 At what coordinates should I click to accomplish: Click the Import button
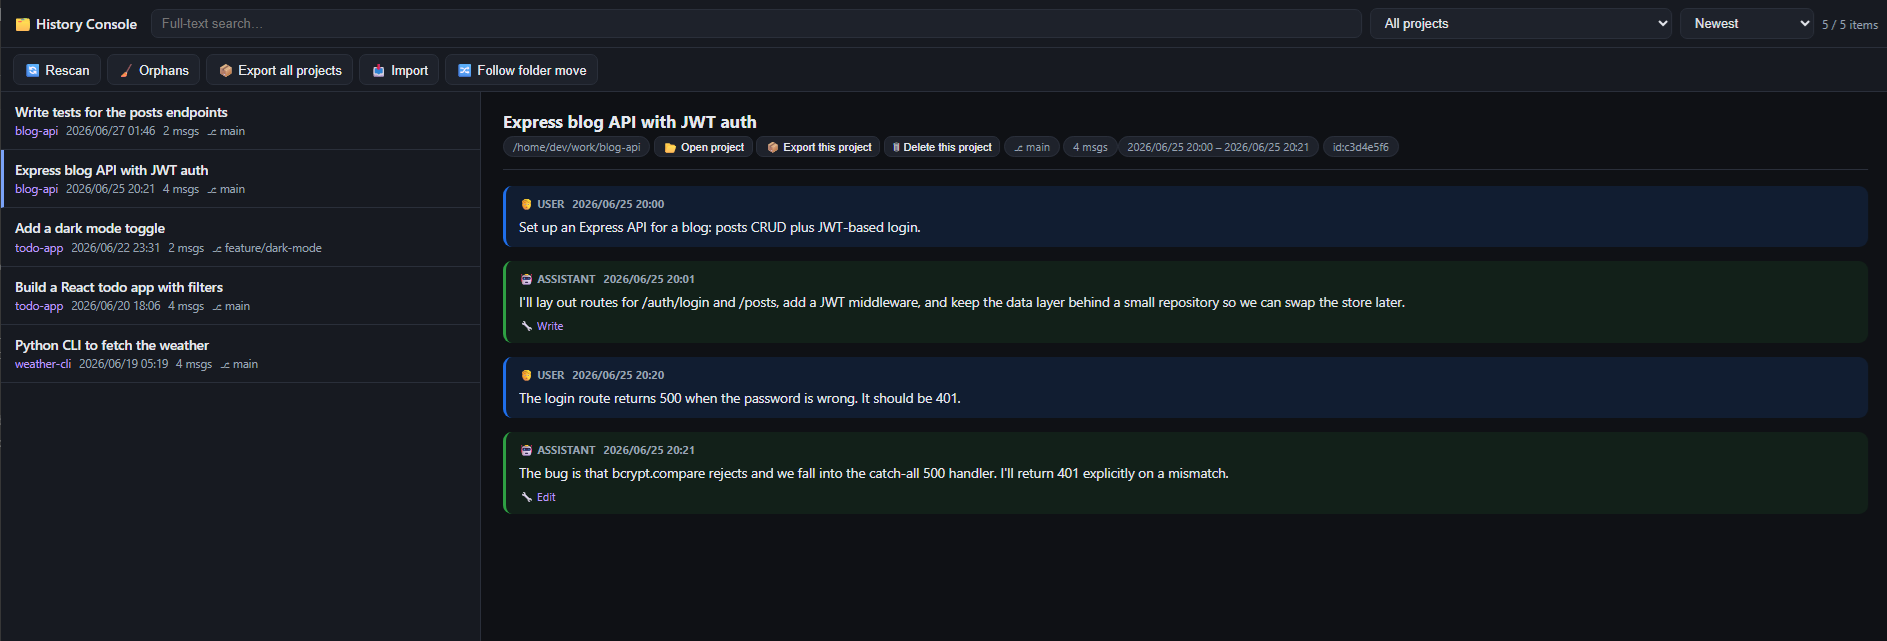(x=399, y=70)
